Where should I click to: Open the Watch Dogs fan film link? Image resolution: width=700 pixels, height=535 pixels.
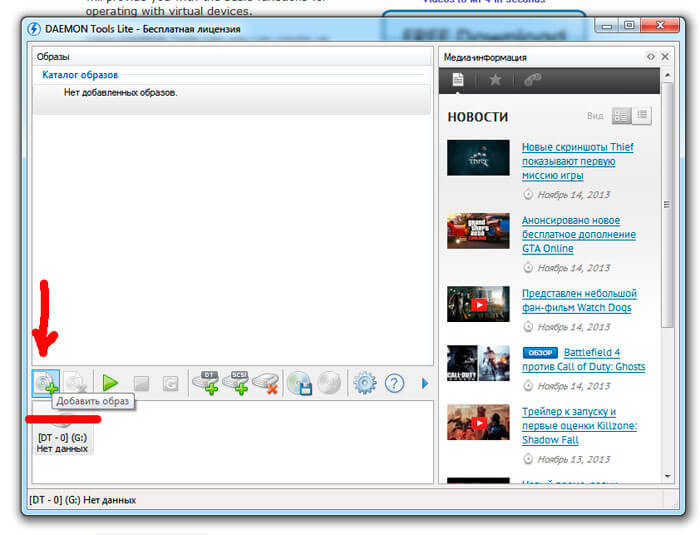[579, 301]
